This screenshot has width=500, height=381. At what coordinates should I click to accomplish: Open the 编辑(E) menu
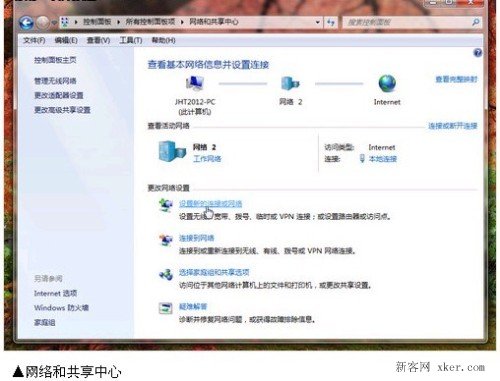click(x=66, y=40)
